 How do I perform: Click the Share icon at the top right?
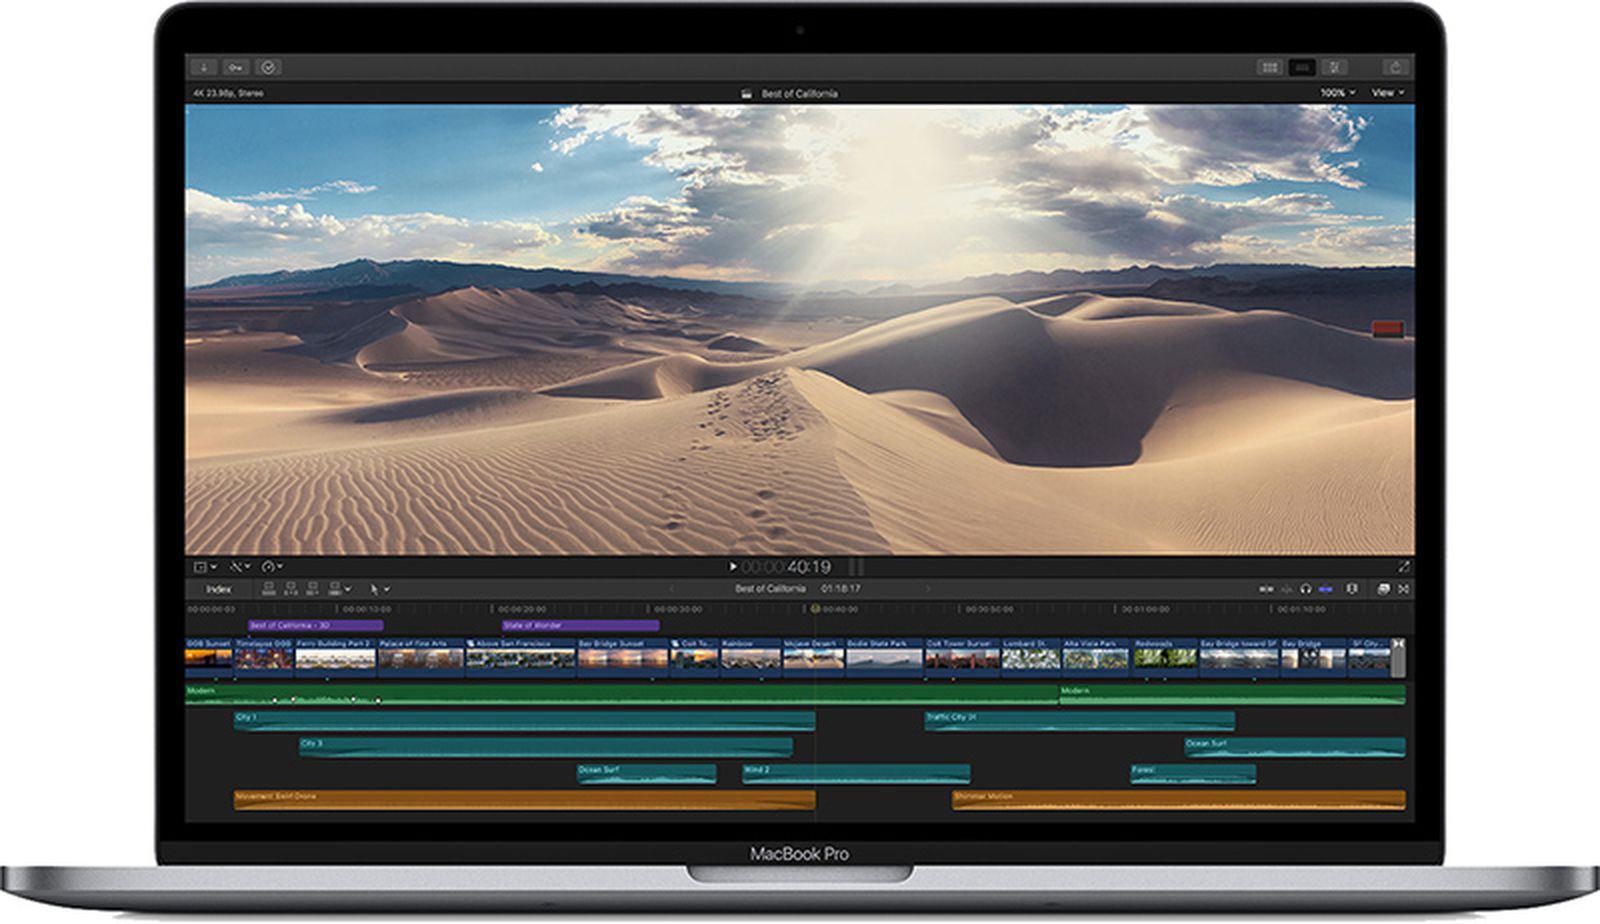(1393, 68)
